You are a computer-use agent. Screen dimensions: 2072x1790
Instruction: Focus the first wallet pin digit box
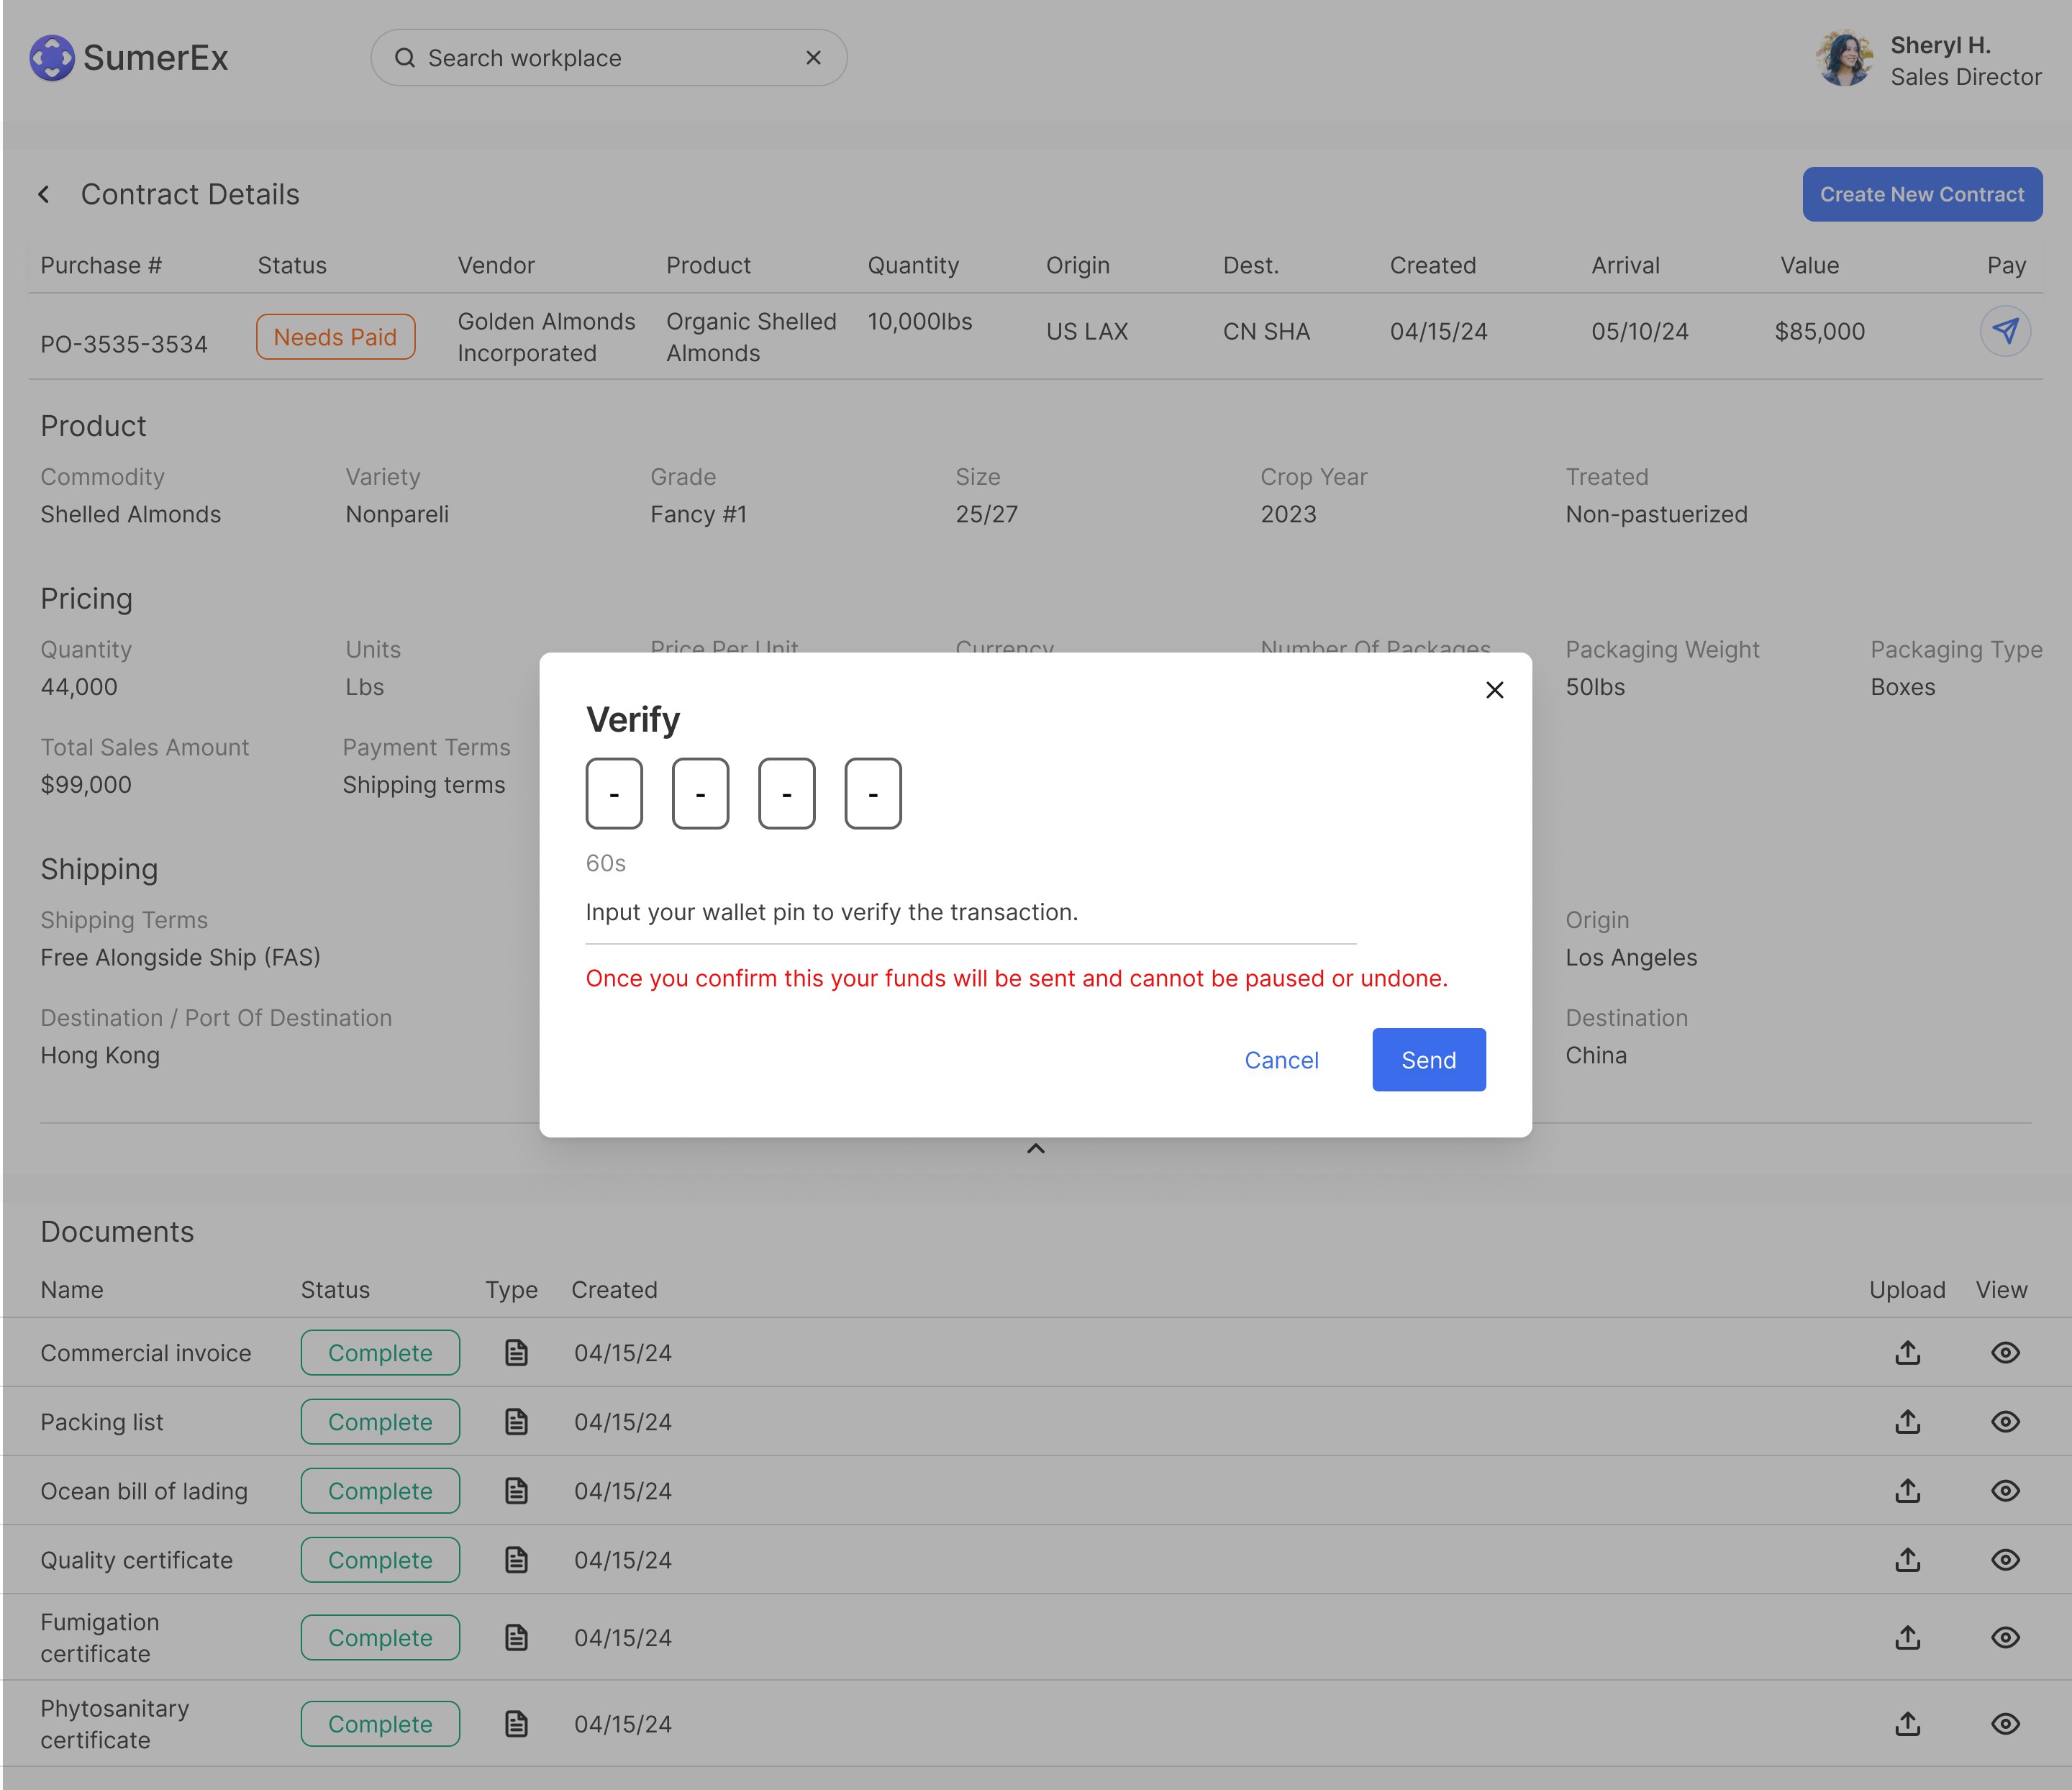(x=614, y=794)
